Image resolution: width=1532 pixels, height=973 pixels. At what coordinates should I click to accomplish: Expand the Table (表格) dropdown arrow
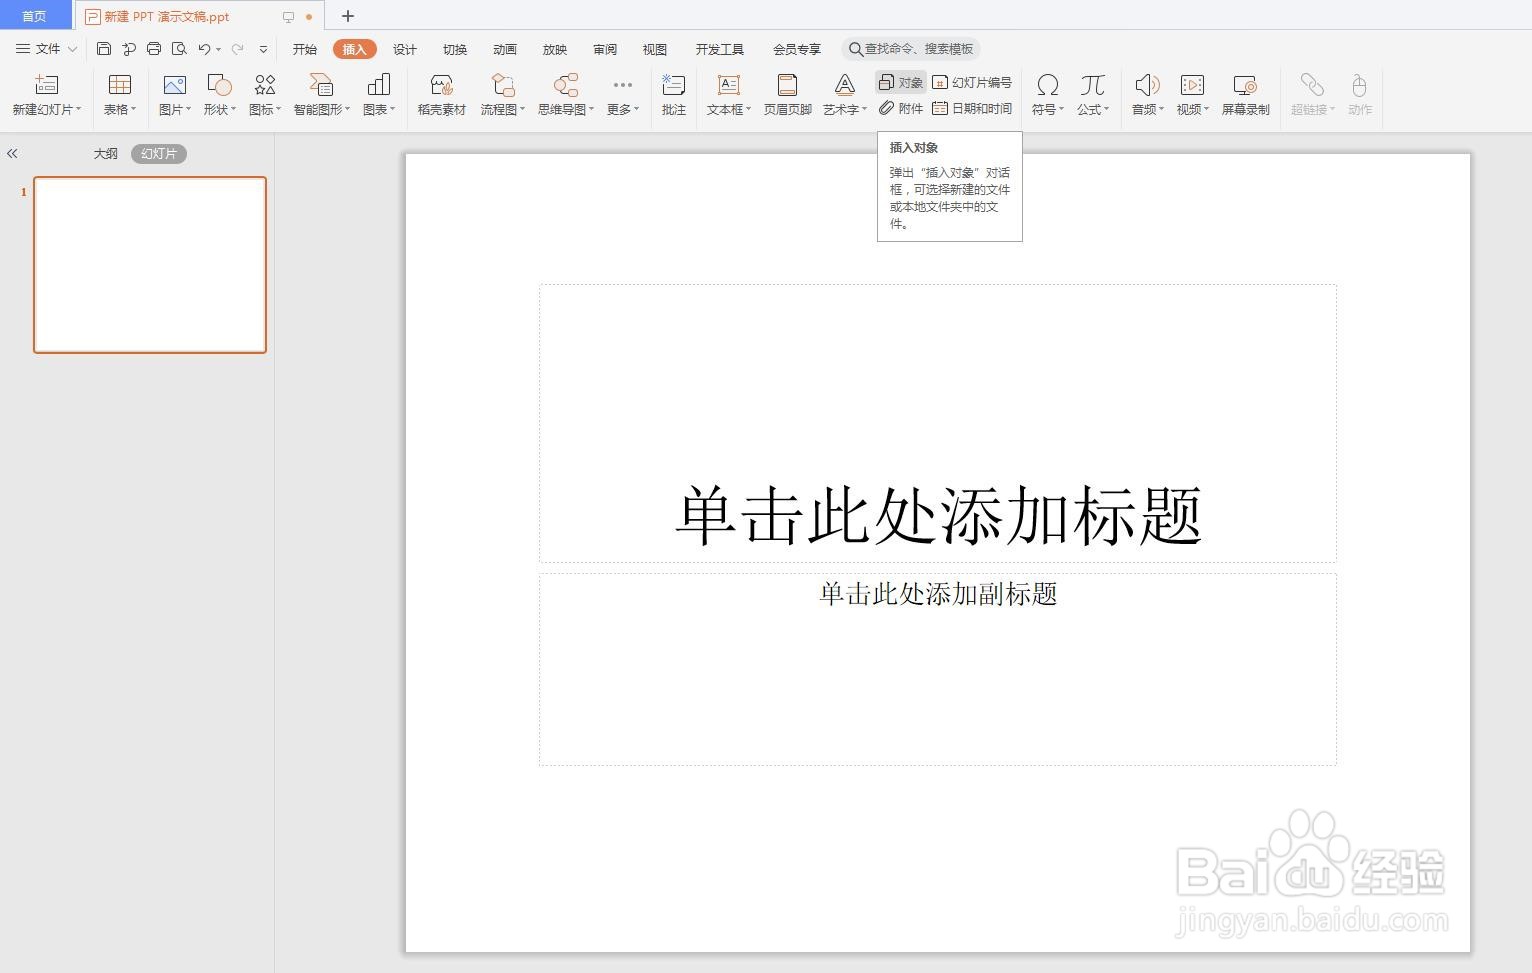(133, 109)
